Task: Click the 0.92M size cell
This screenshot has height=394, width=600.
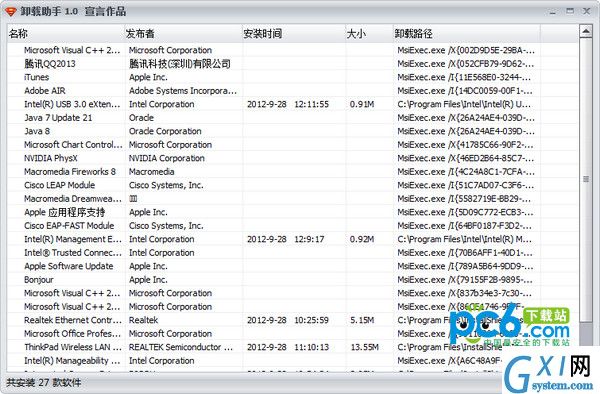Action: click(362, 239)
